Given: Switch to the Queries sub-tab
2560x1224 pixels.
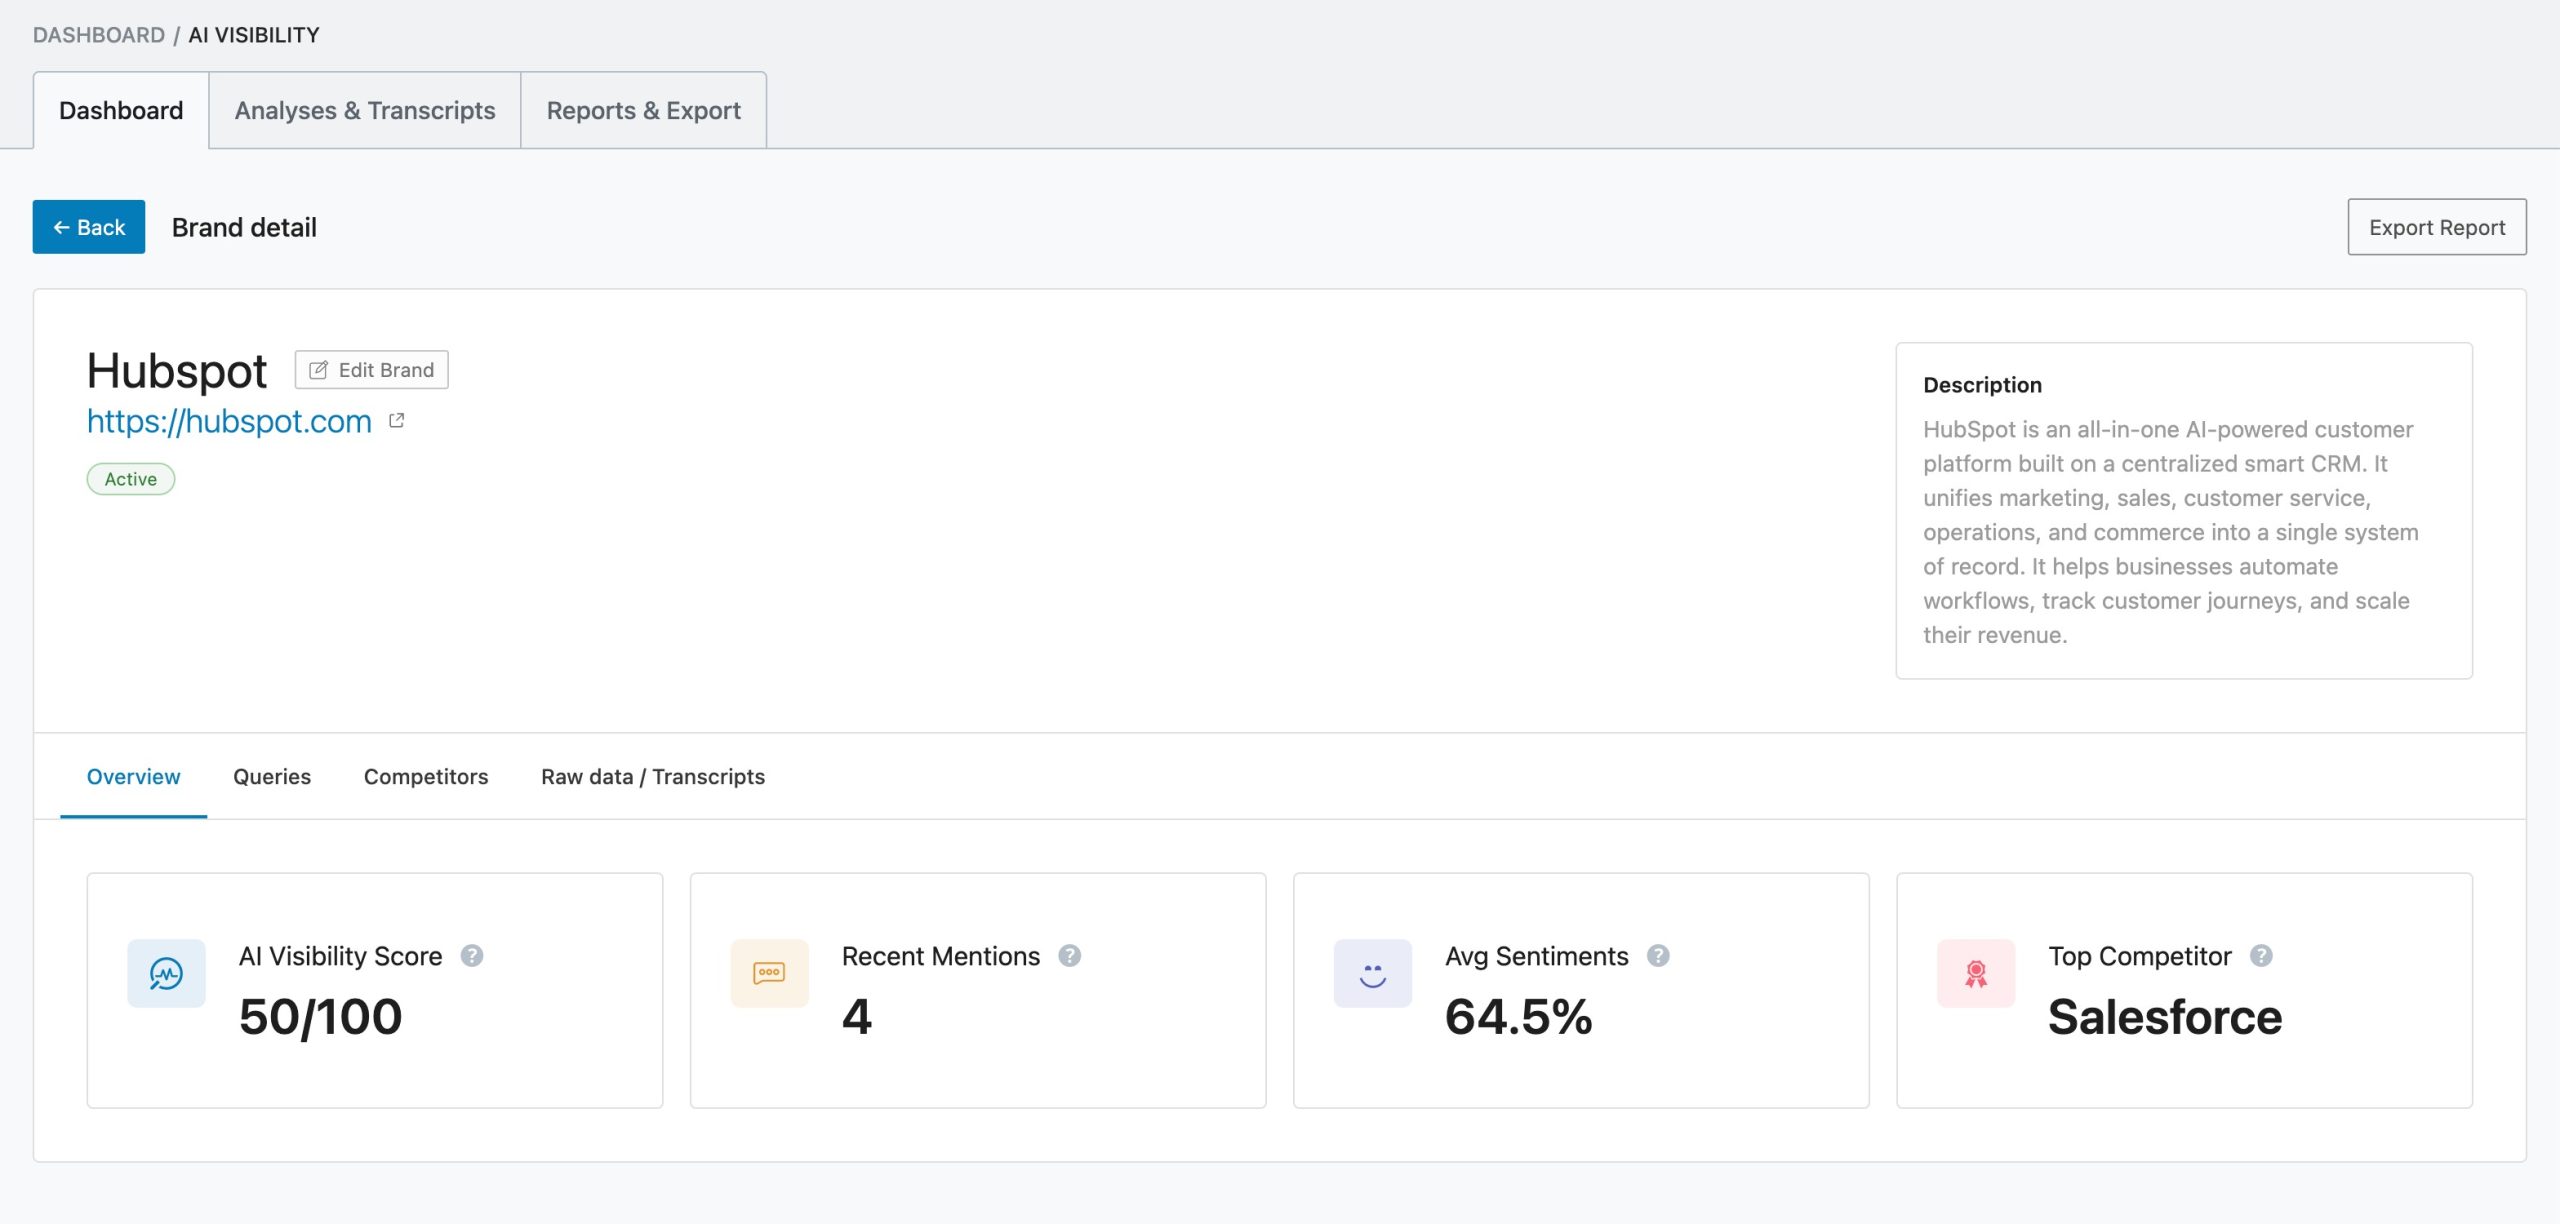Looking at the screenshot, I should point(272,777).
